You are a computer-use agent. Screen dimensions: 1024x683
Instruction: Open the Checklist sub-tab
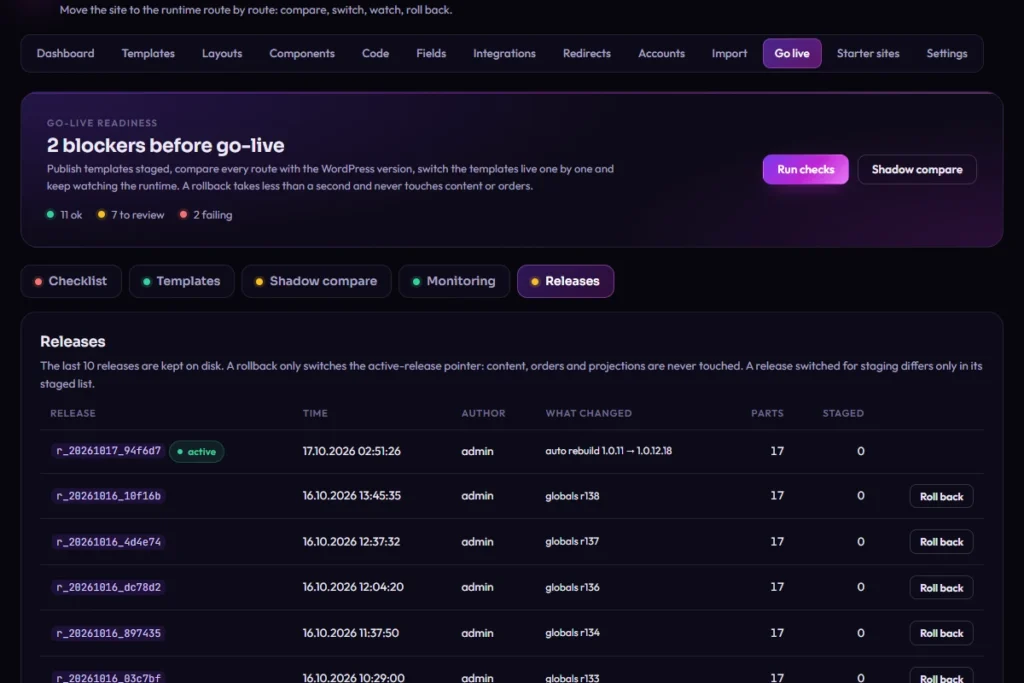[71, 281]
